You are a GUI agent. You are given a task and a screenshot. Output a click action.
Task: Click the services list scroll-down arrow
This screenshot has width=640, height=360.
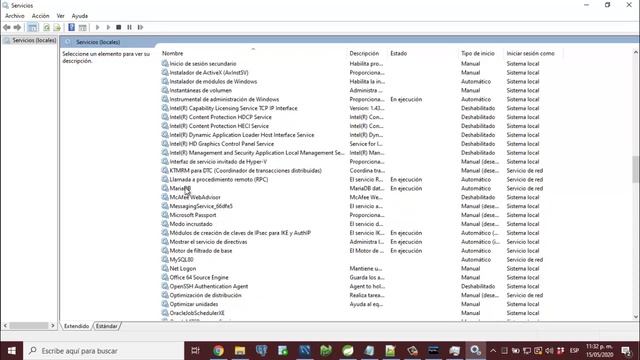tap(636, 317)
